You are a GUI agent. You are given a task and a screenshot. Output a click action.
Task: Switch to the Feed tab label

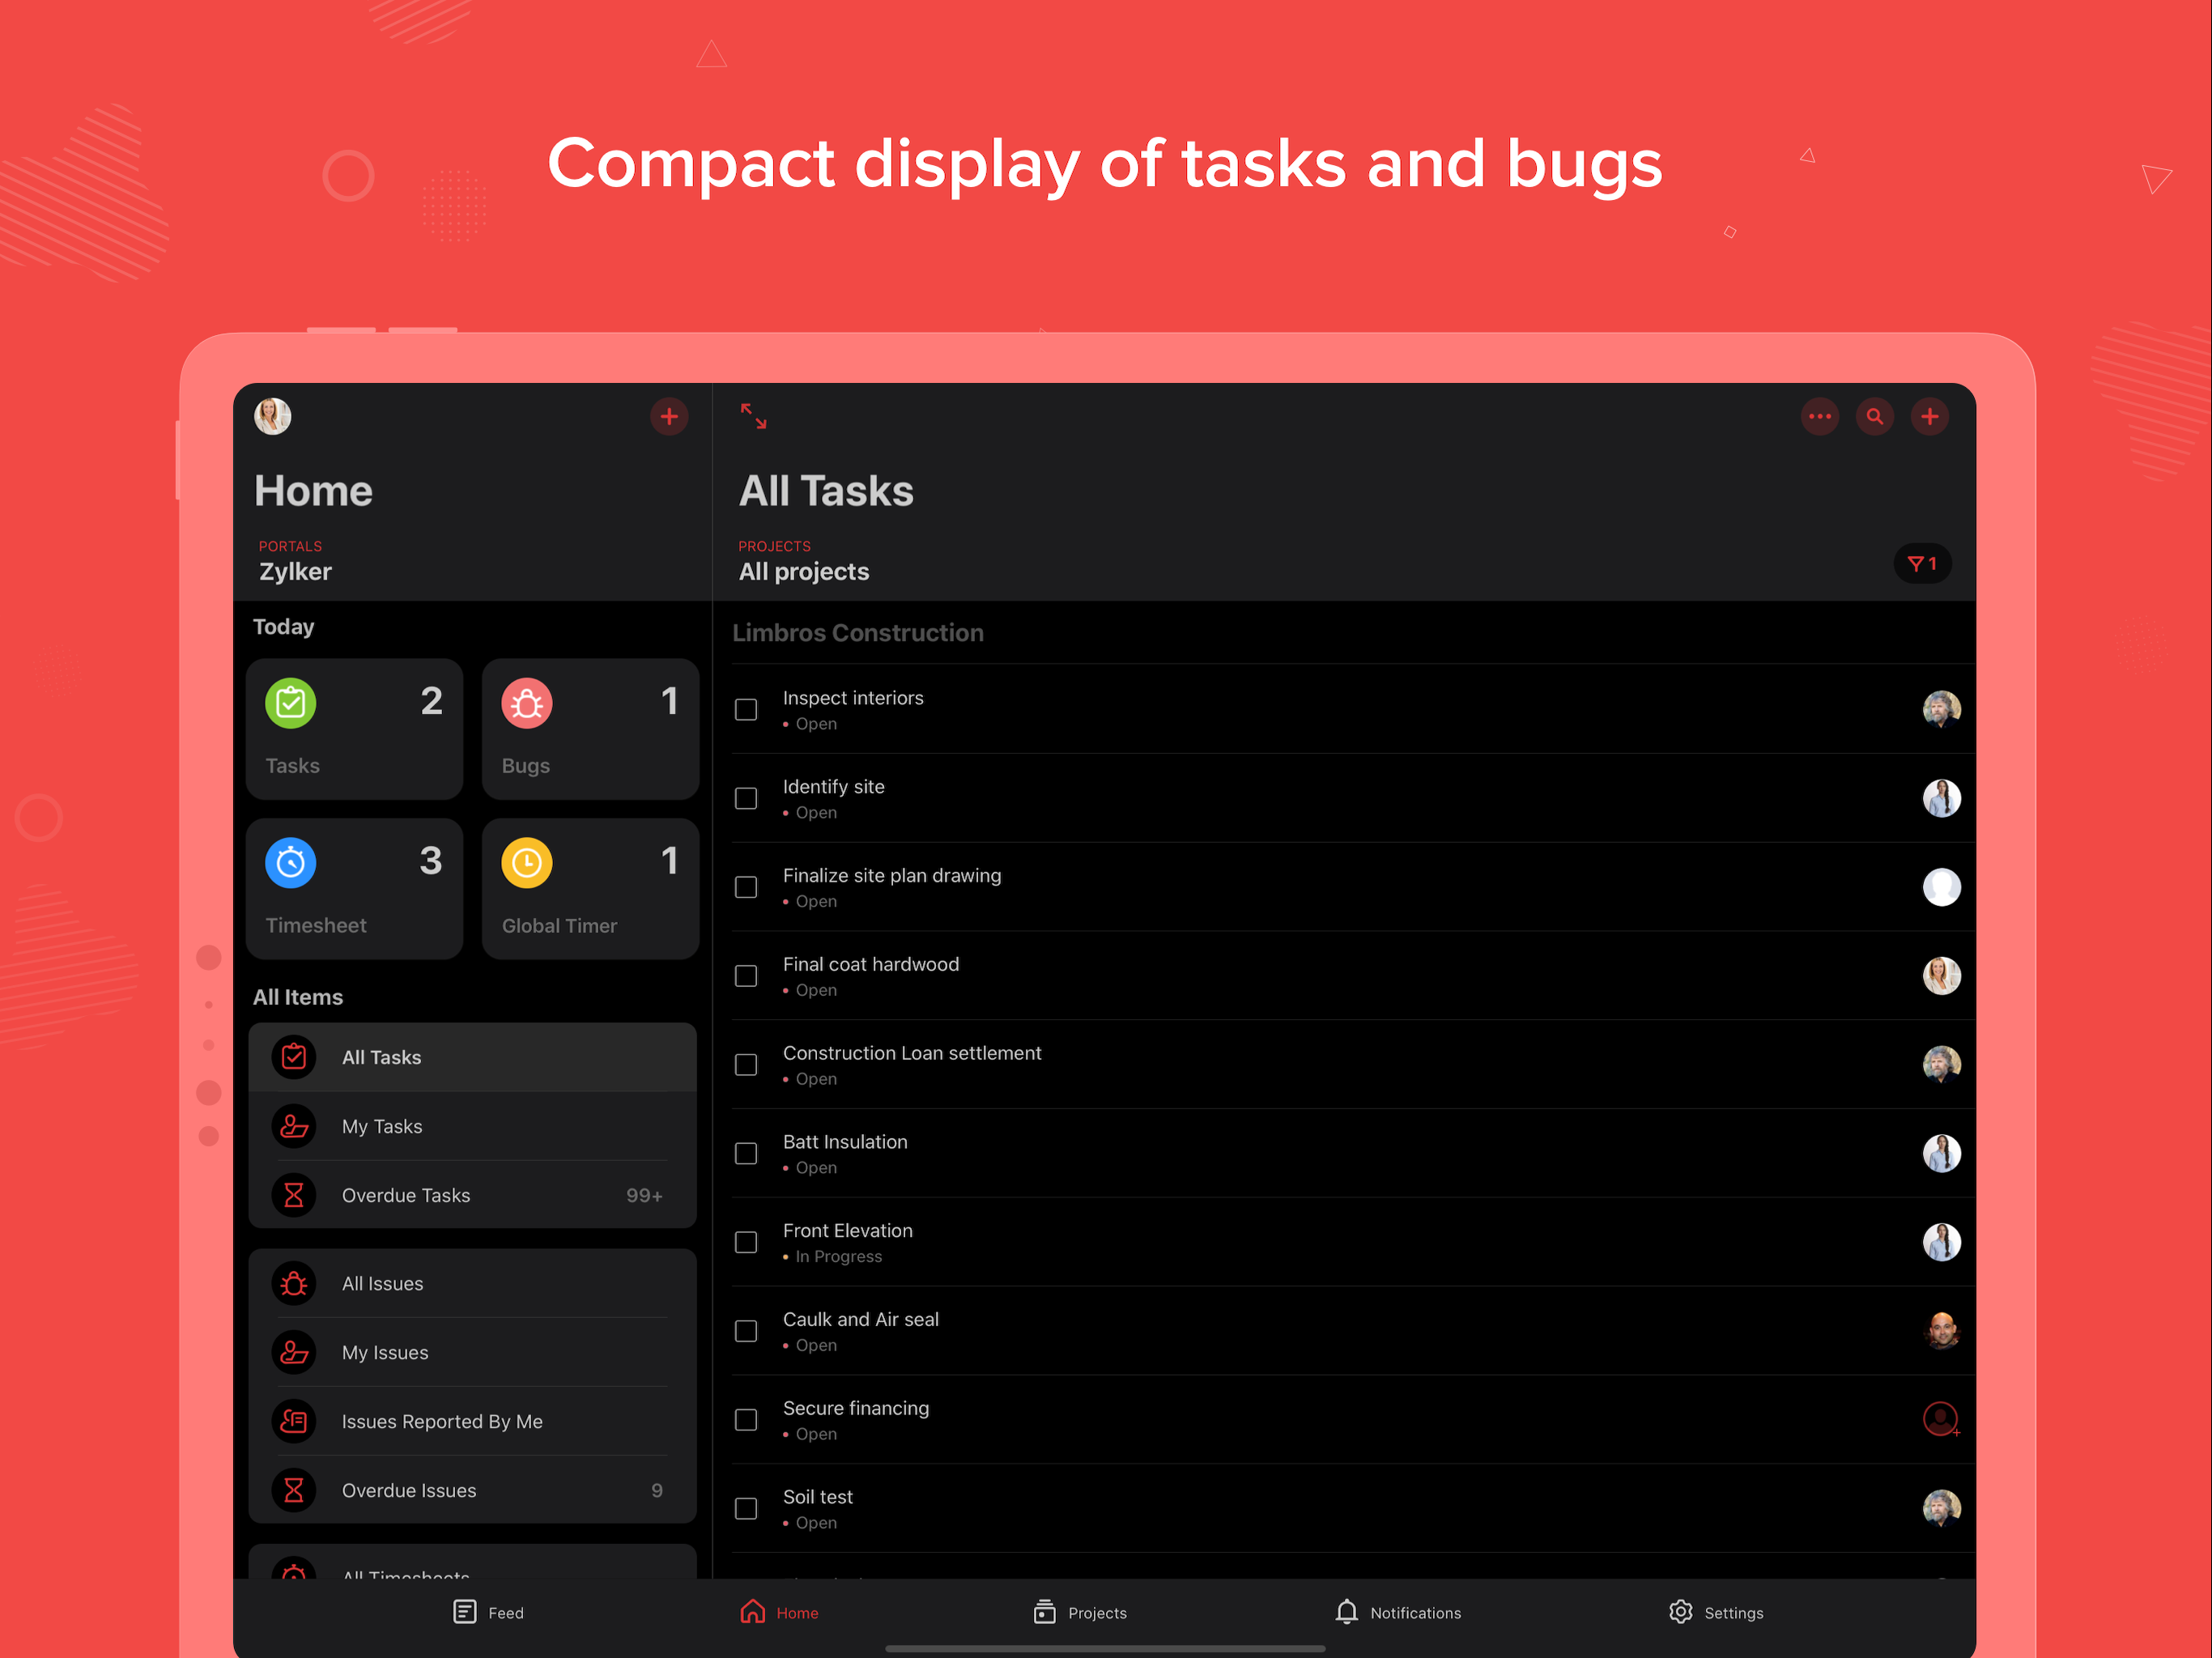[x=506, y=1613]
